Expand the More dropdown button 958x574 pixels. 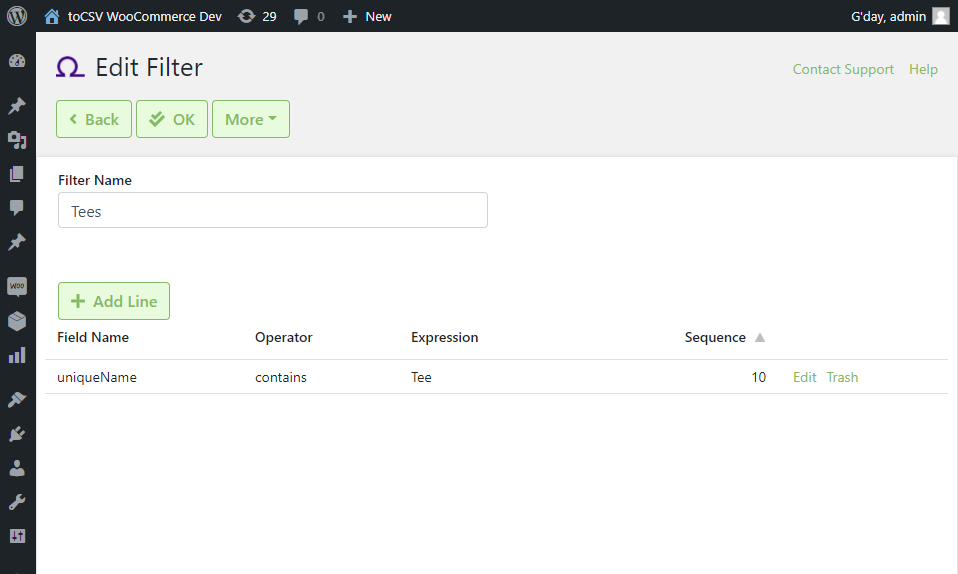tap(251, 119)
